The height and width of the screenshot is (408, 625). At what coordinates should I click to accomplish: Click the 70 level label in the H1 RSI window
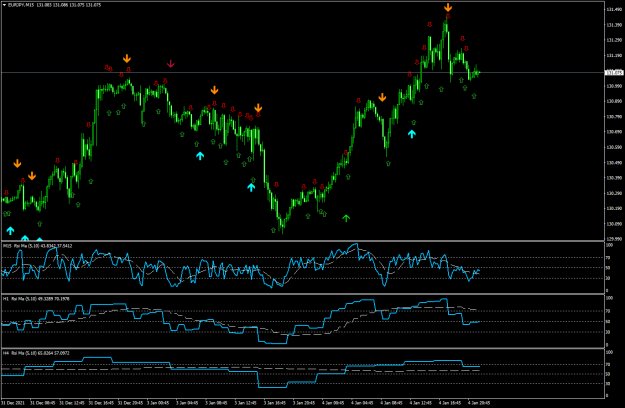pos(608,311)
